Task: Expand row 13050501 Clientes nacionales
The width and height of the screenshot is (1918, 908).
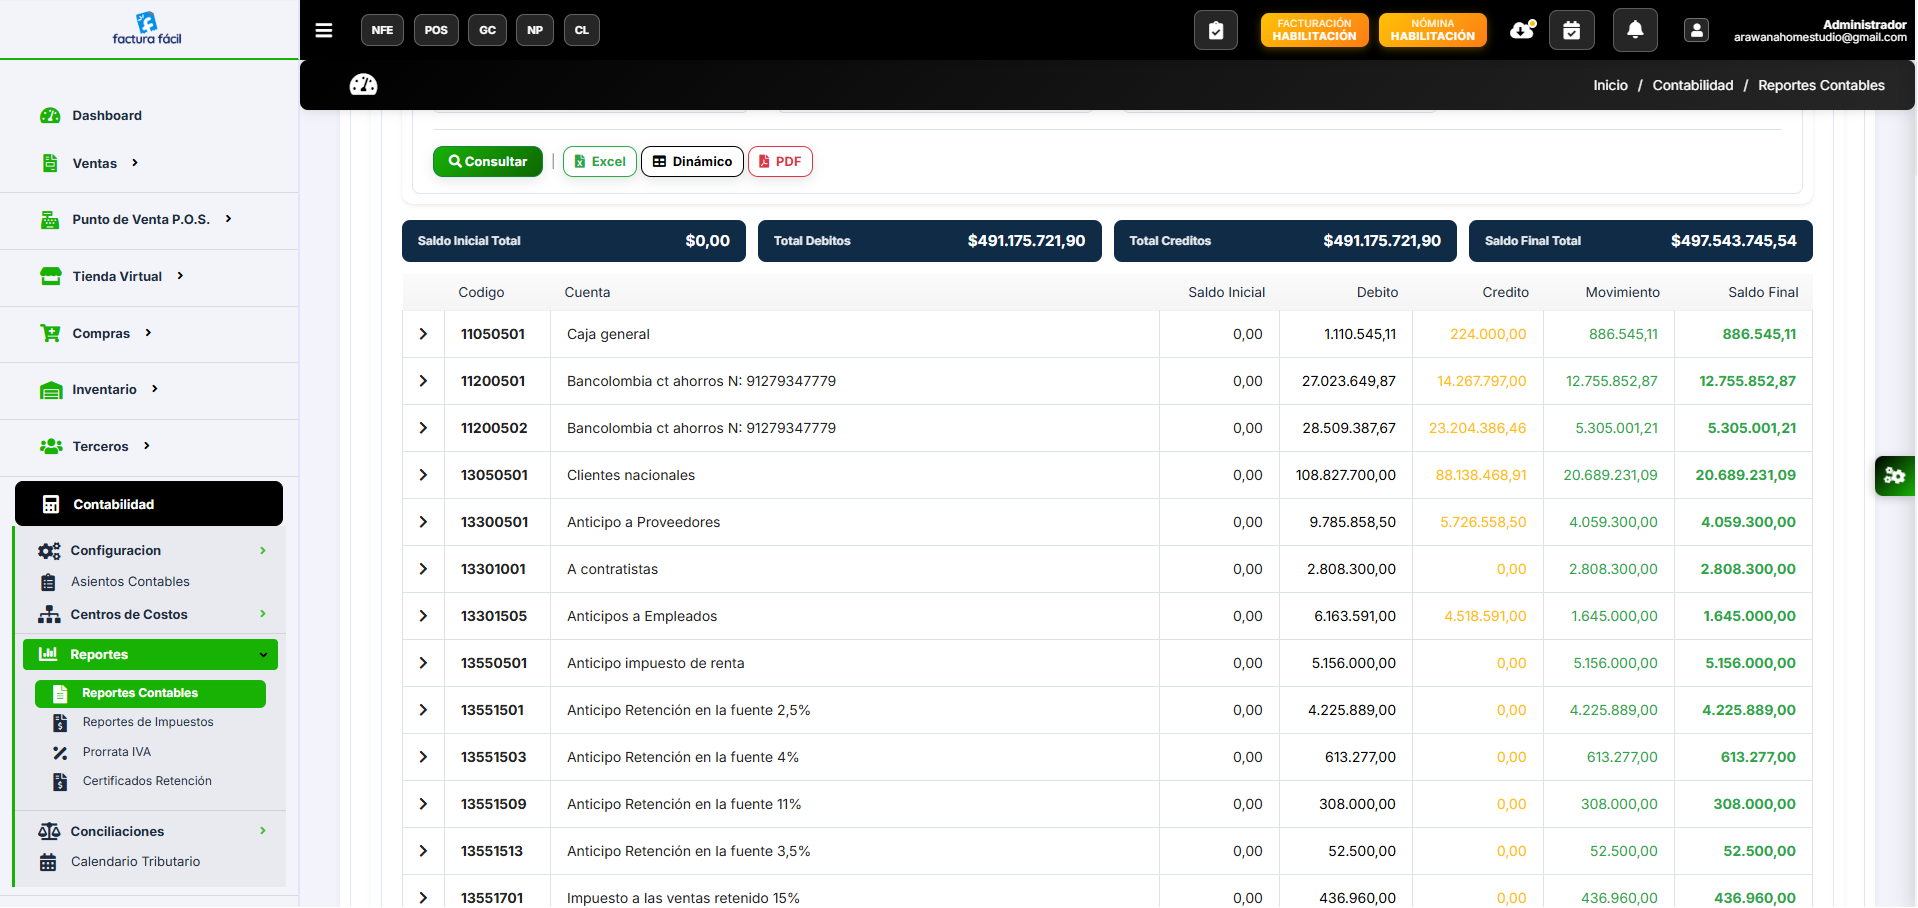Action: tap(423, 475)
